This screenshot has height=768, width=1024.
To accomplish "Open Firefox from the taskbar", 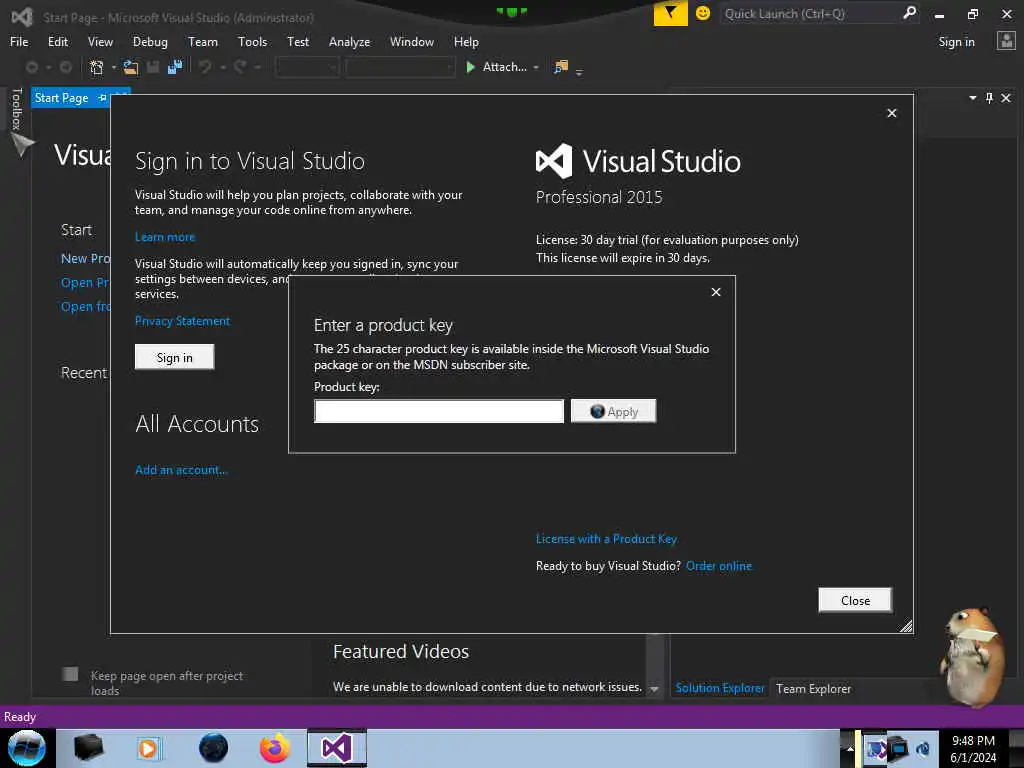I will 275,748.
